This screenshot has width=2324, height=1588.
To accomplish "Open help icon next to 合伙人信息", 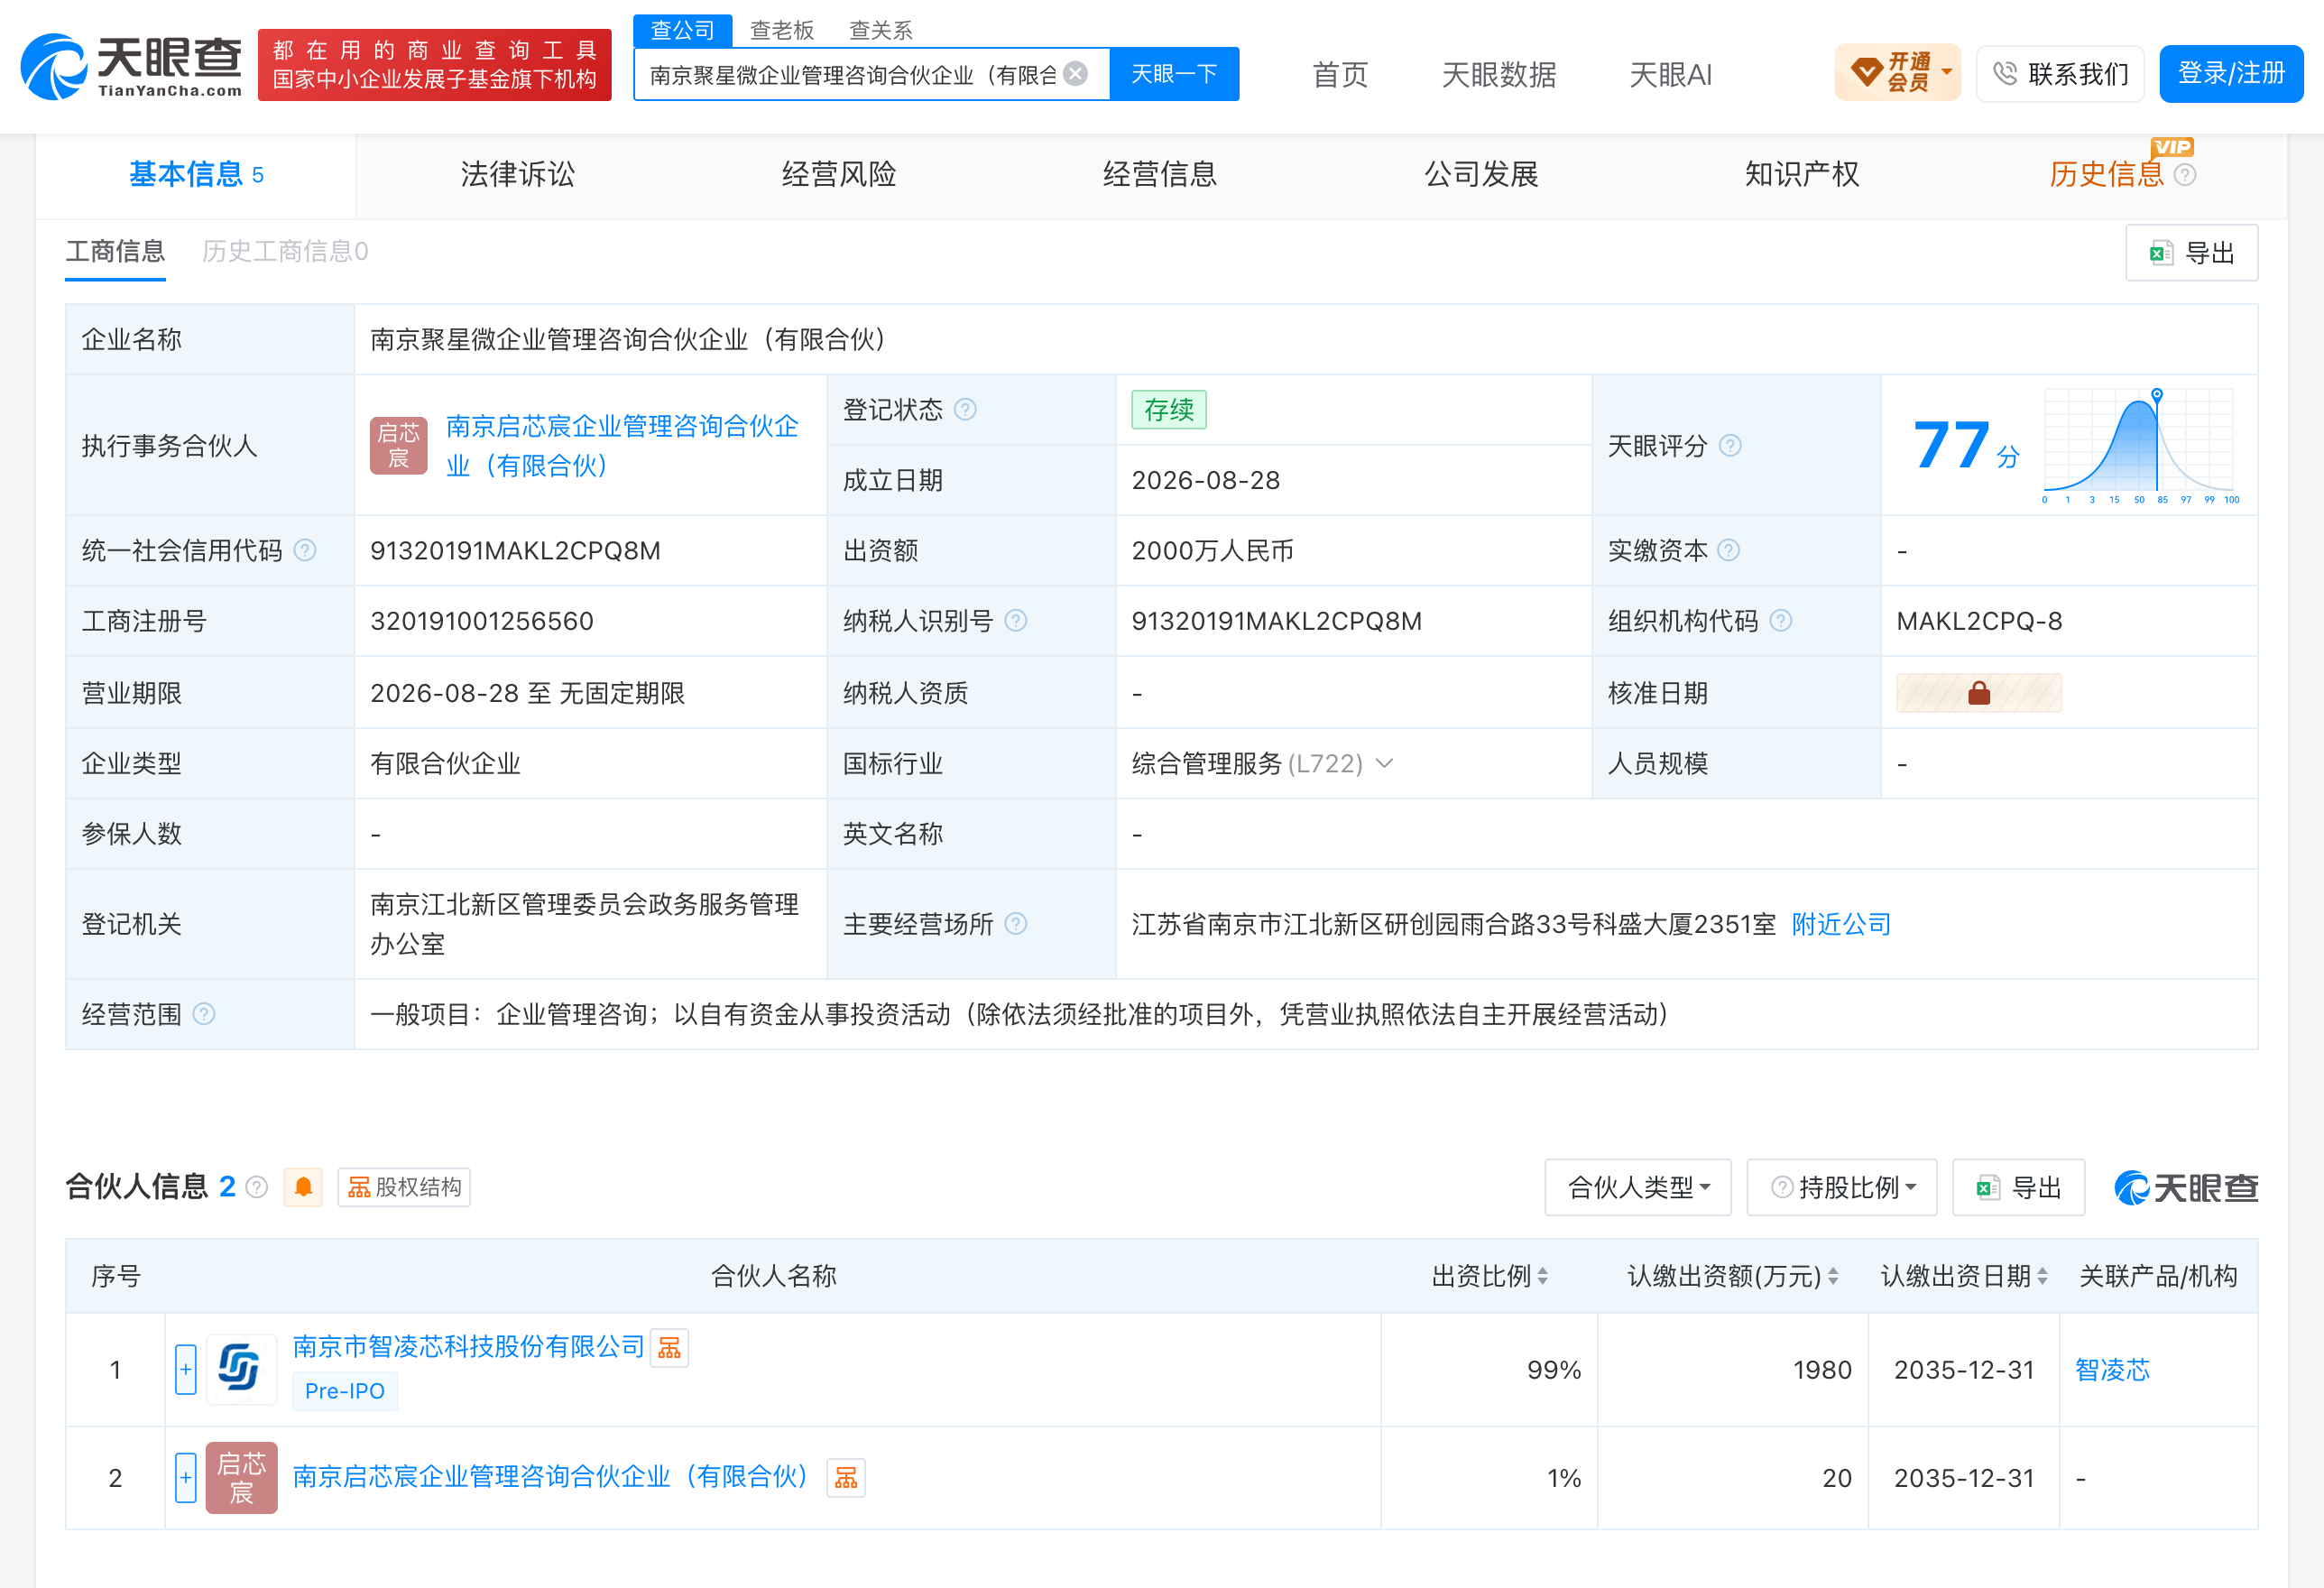I will tap(257, 1187).
